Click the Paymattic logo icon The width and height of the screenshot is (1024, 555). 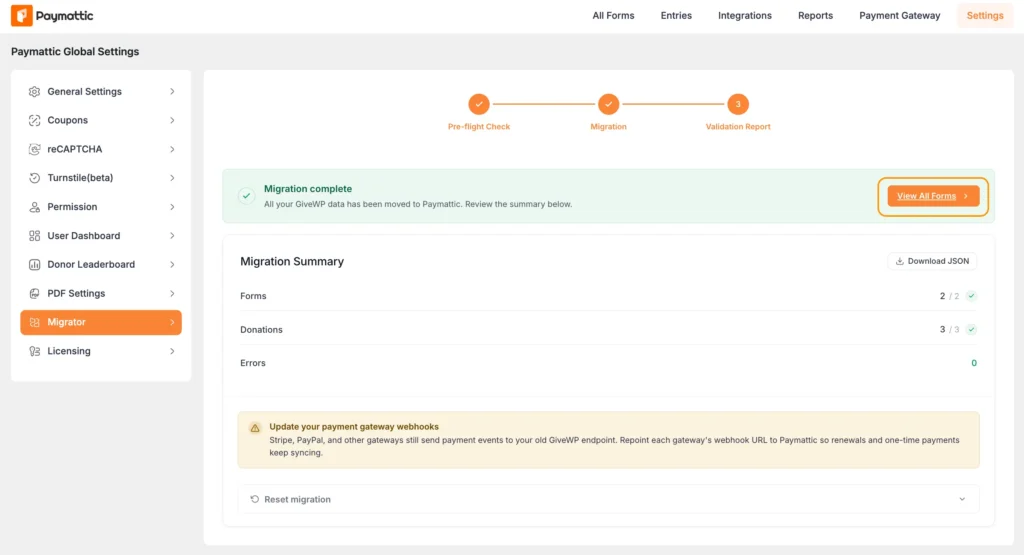[22, 16]
